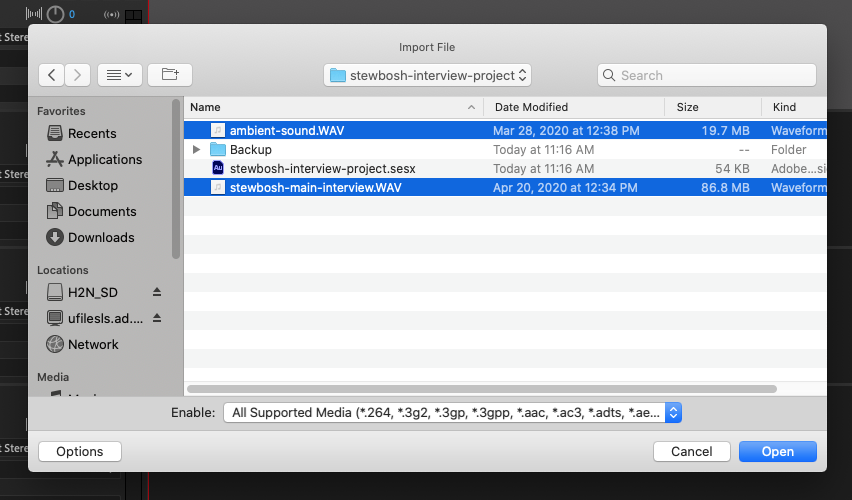Click the 86.8 MB size value
The height and width of the screenshot is (500, 852).
click(725, 188)
